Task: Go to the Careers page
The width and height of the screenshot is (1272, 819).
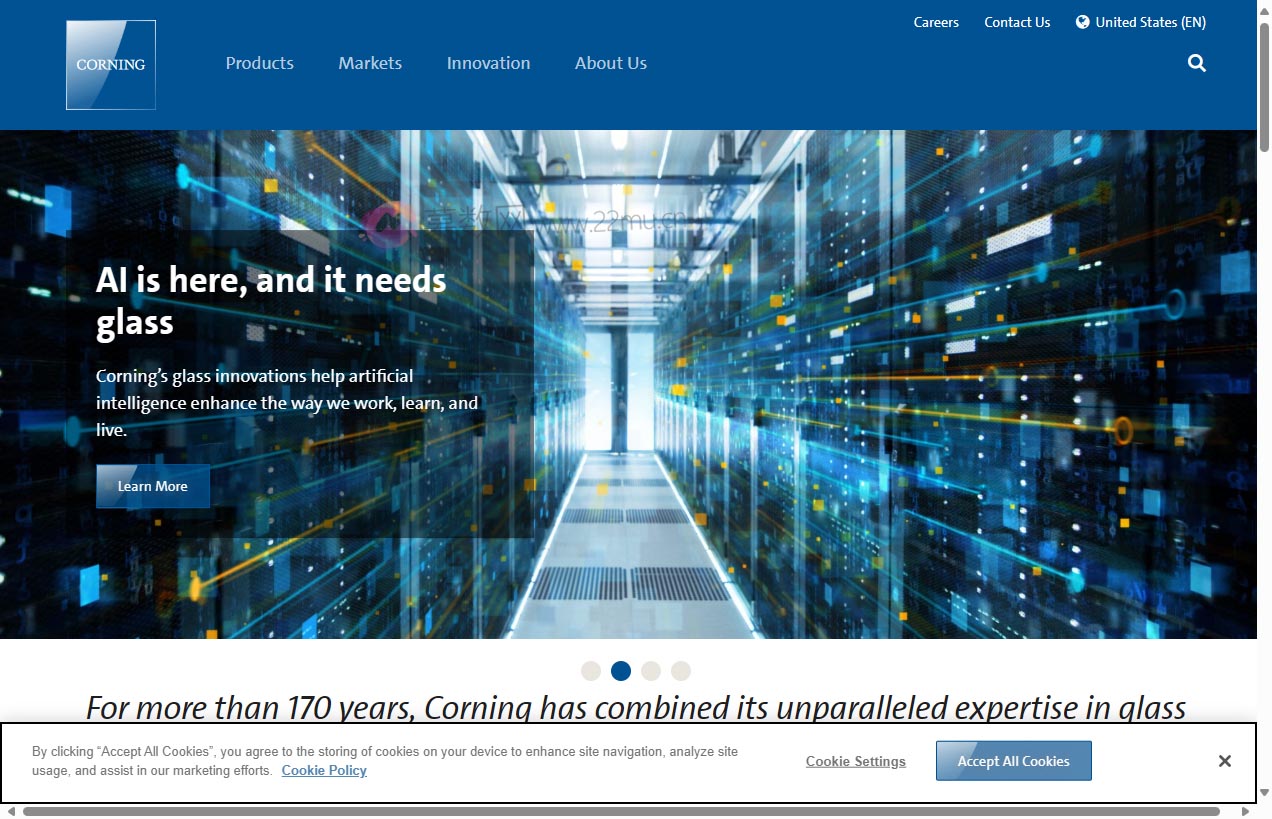Action: click(x=936, y=22)
